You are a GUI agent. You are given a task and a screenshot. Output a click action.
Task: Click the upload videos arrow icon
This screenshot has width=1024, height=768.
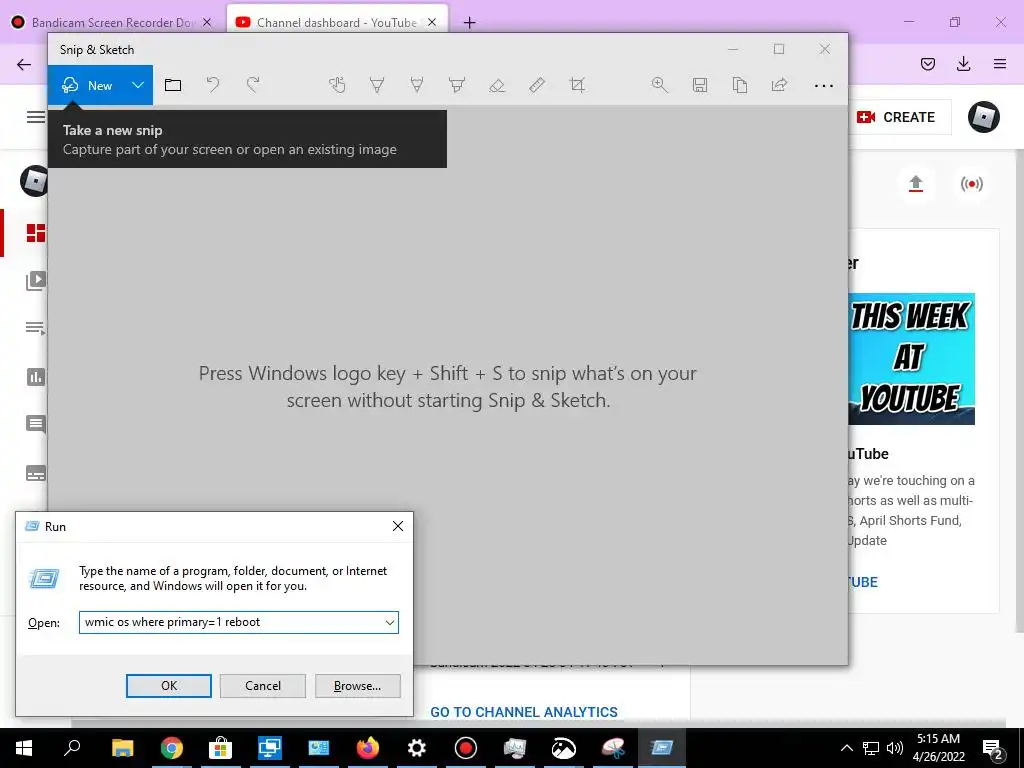pos(916,184)
